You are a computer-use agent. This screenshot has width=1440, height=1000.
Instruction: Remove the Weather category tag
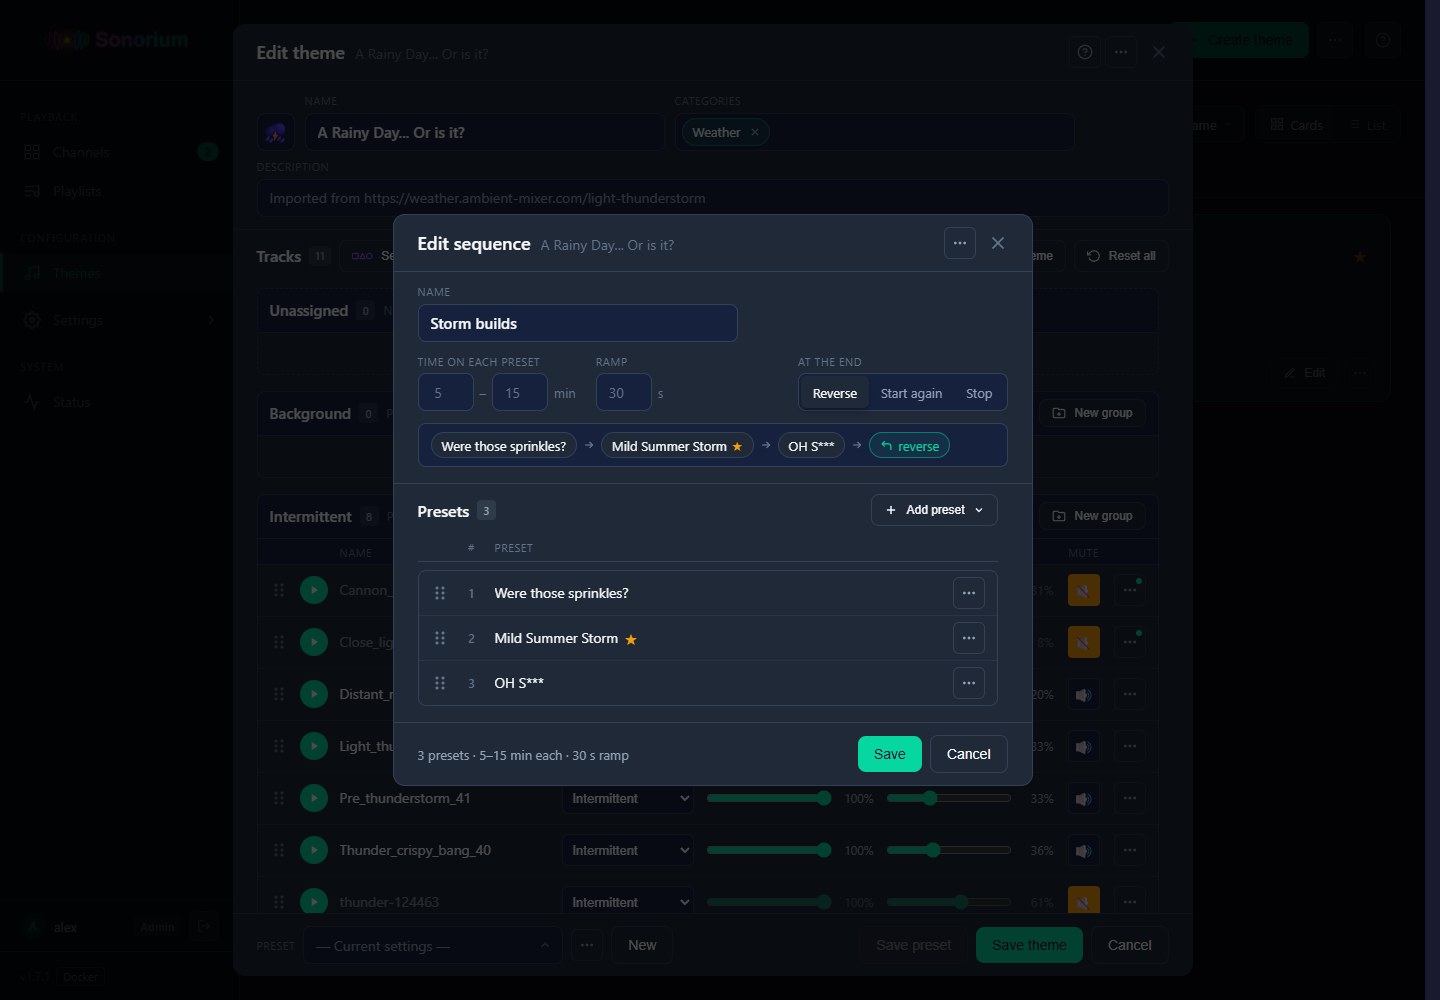(x=755, y=132)
